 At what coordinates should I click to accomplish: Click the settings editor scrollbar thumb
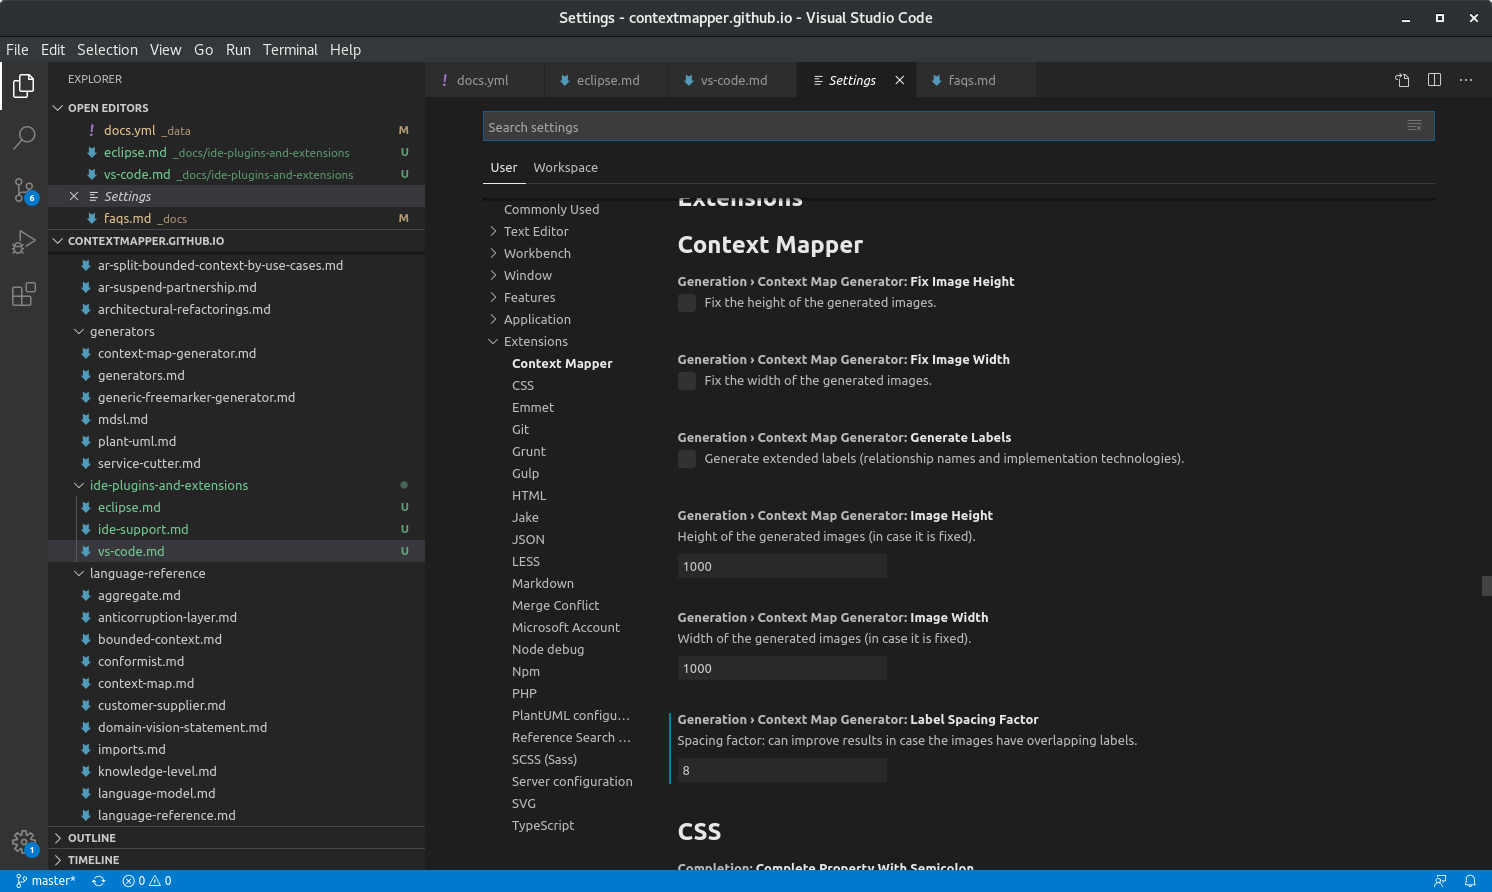(x=1487, y=586)
